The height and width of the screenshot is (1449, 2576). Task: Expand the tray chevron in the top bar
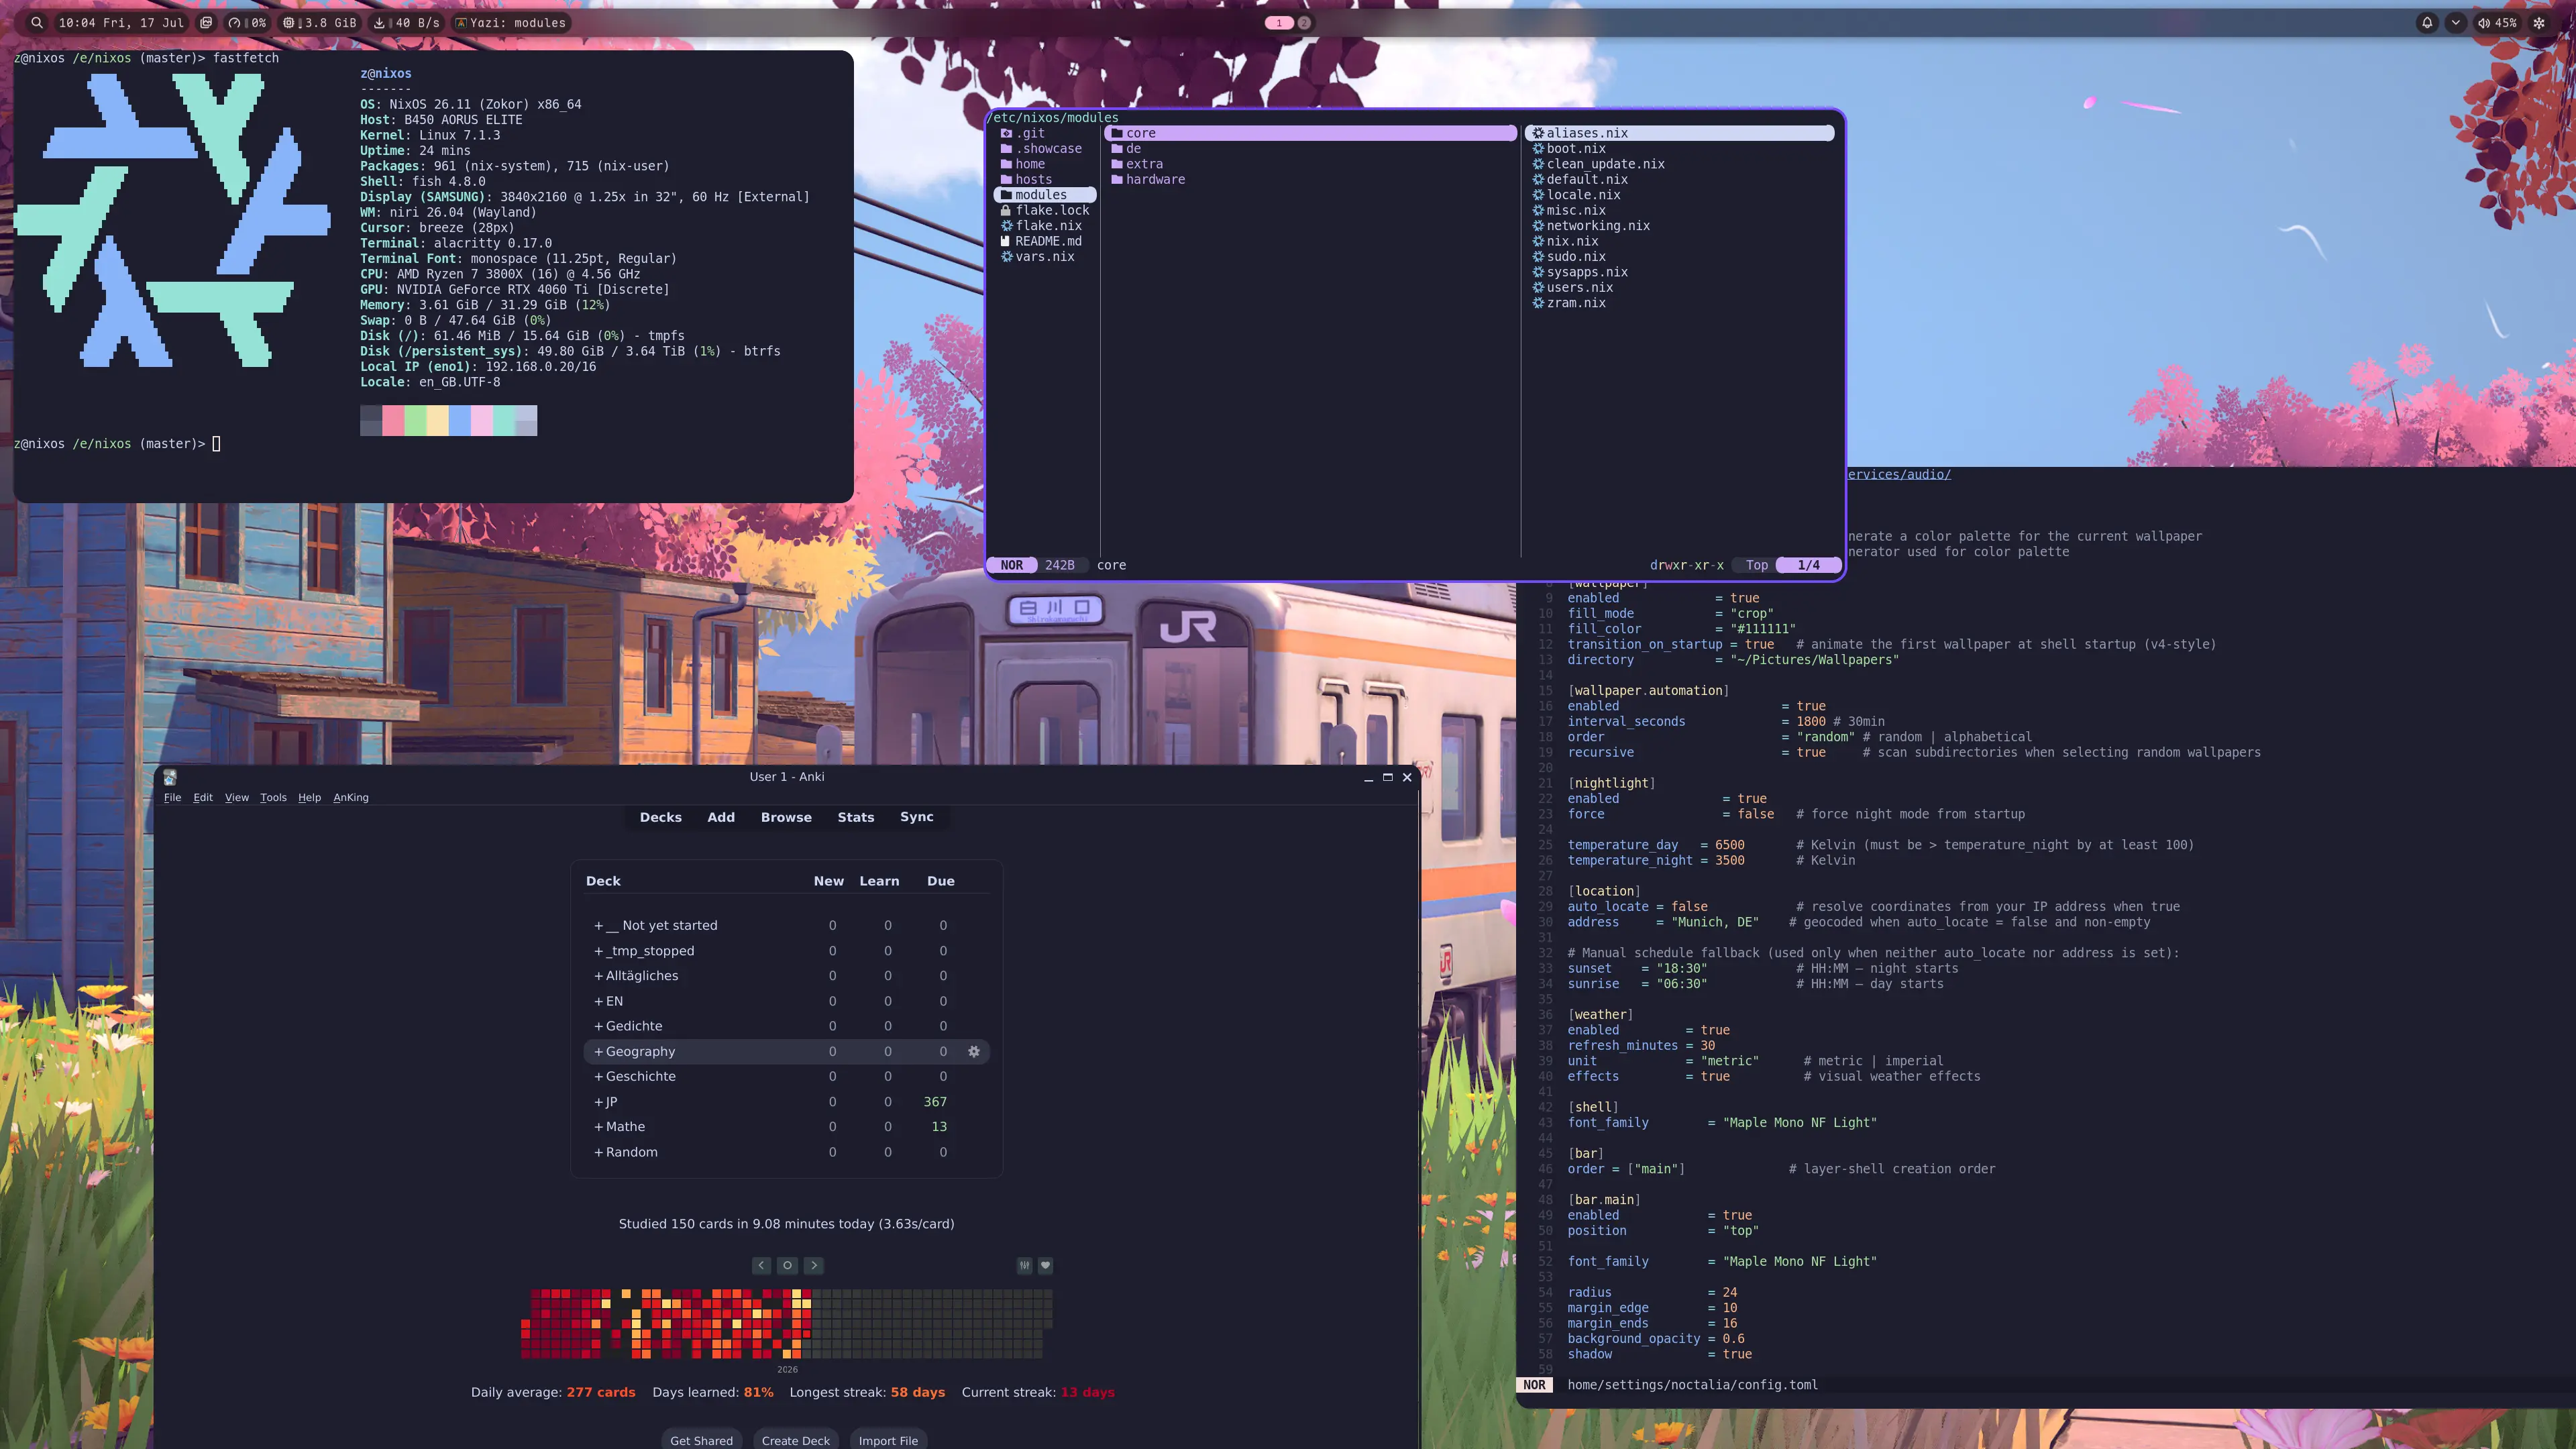tap(2455, 23)
